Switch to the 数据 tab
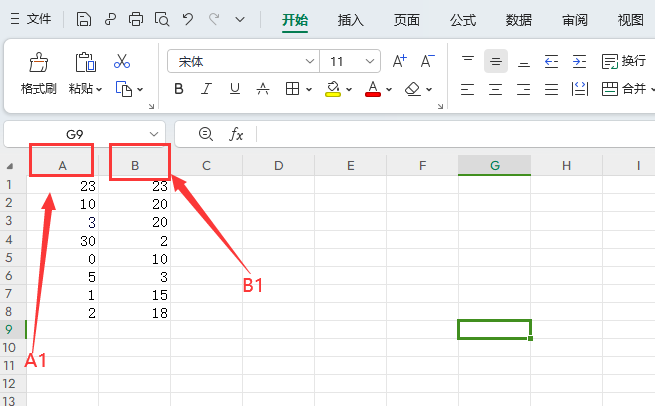This screenshot has height=406, width=655. [x=519, y=20]
